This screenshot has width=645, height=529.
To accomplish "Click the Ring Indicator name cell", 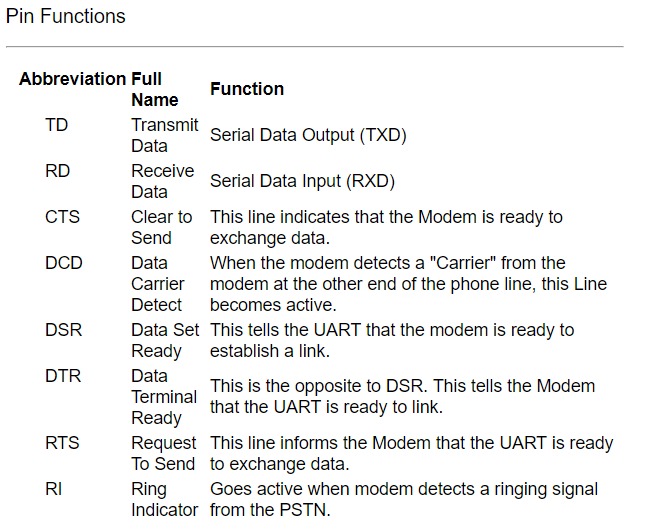I will point(164,499).
